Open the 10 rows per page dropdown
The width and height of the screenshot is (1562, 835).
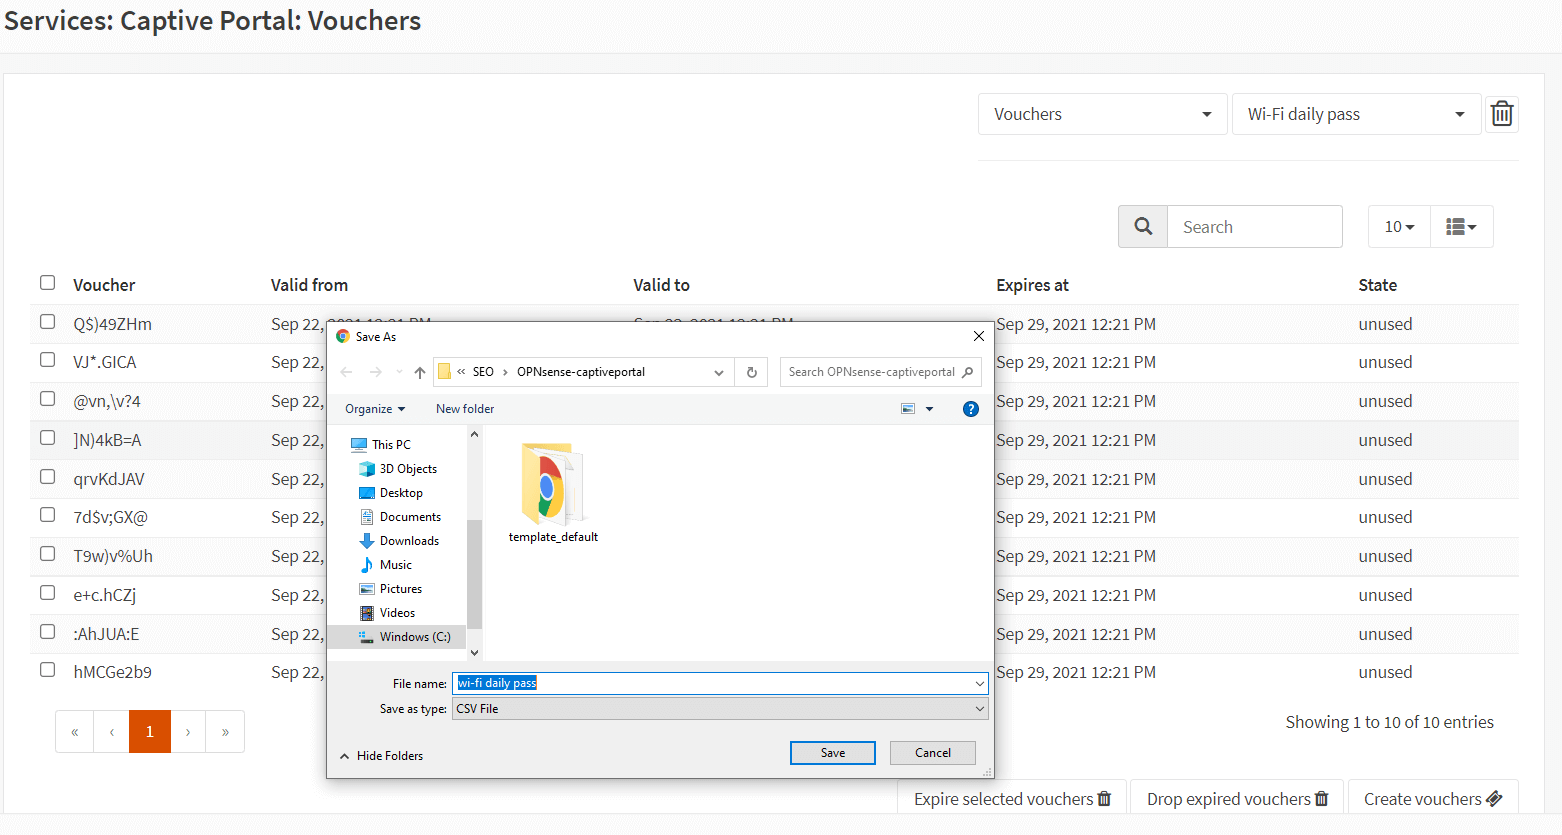pos(1398,227)
